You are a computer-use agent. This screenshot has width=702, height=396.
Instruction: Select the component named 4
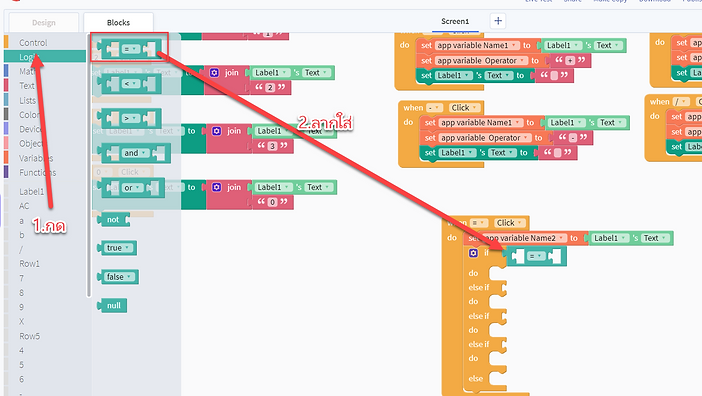click(21, 350)
